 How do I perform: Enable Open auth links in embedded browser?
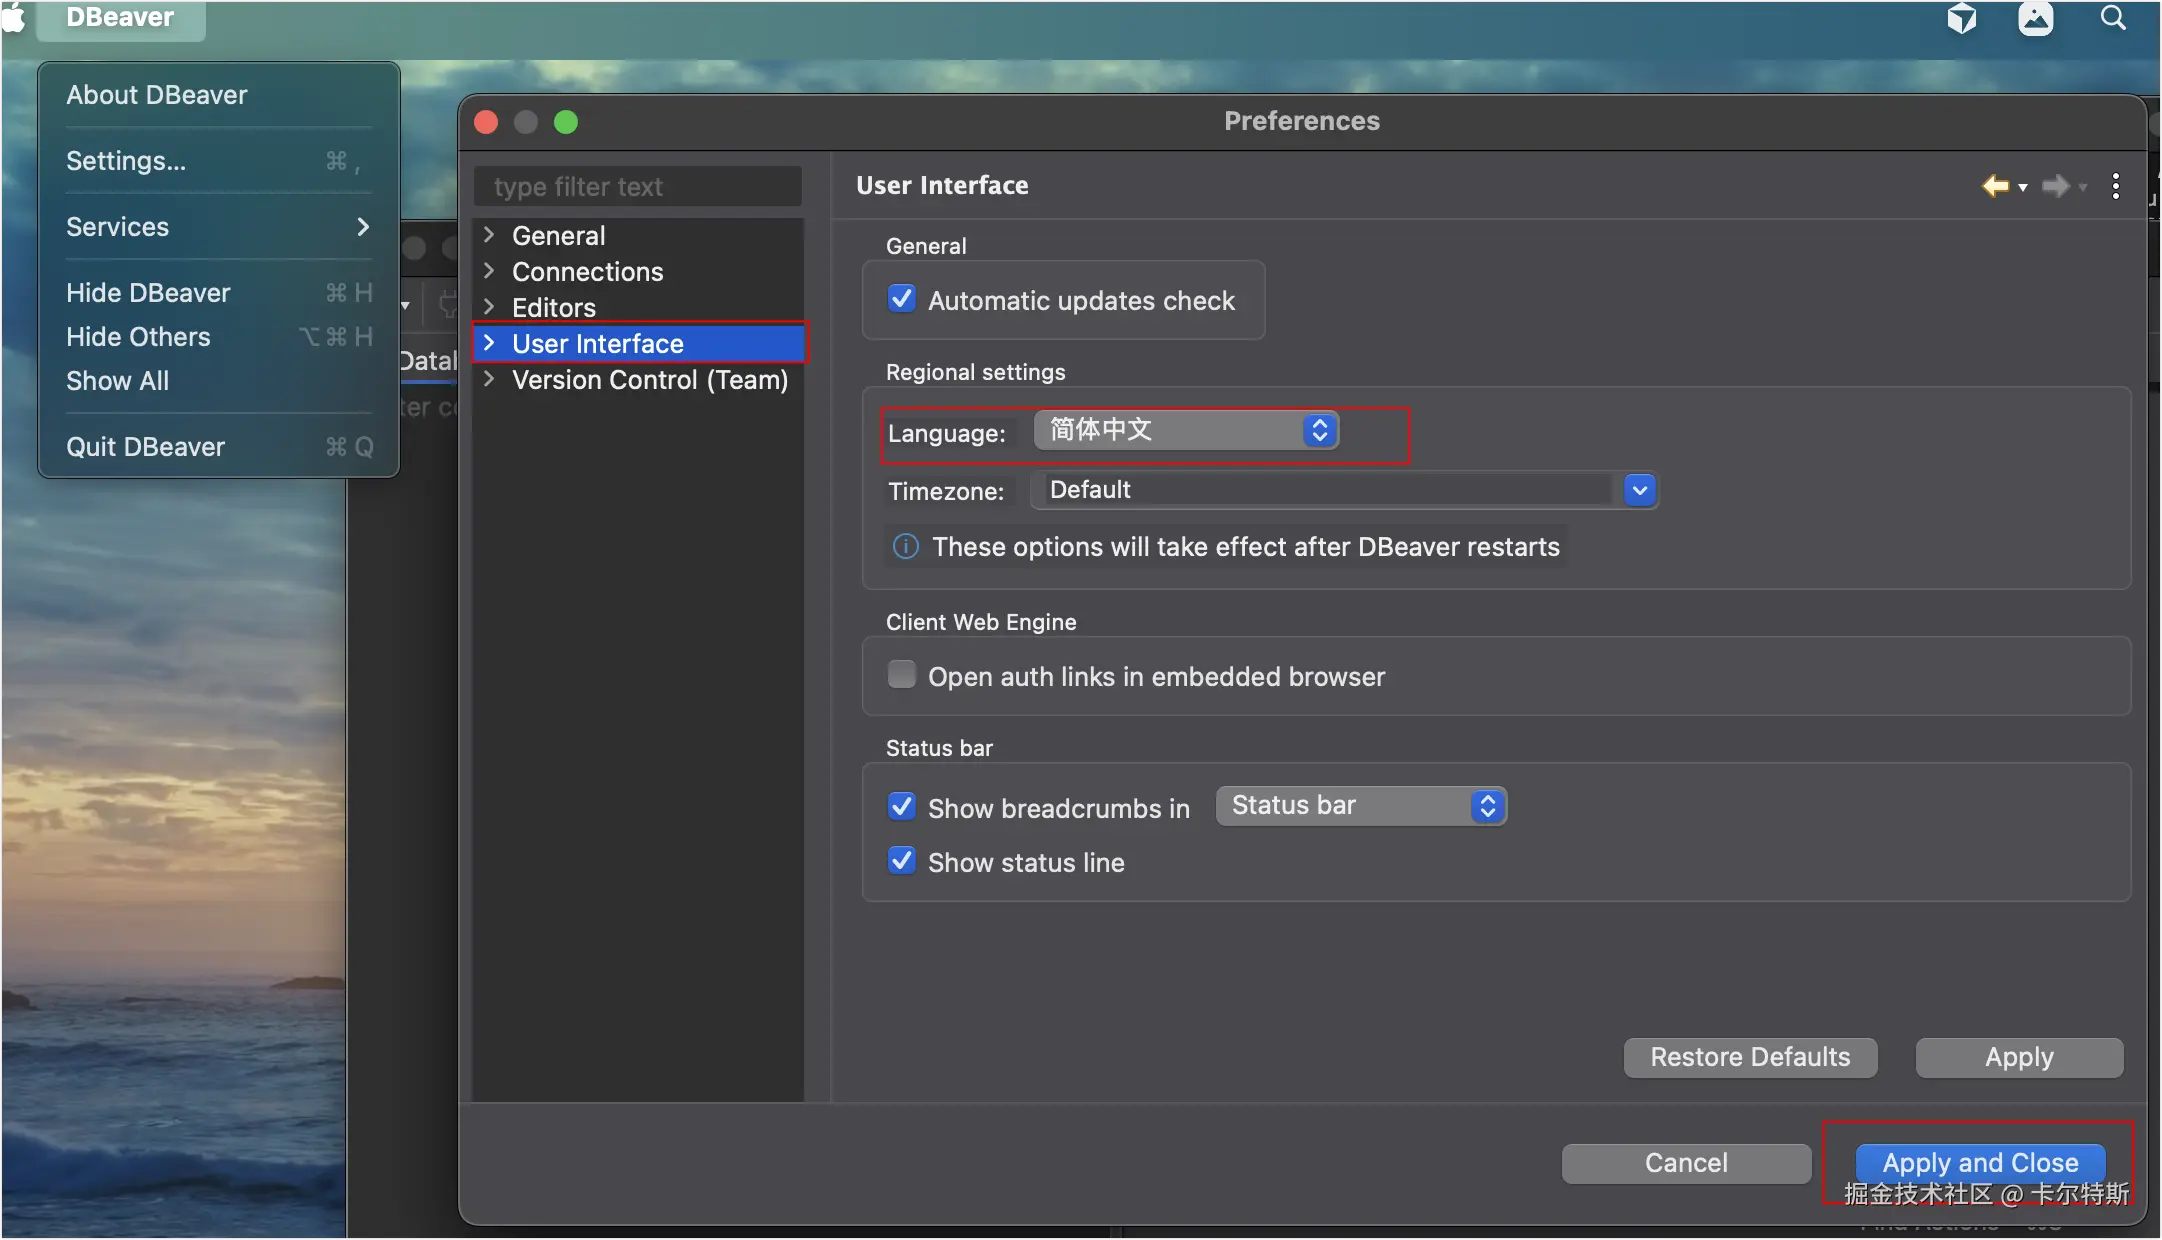pyautogui.click(x=902, y=675)
